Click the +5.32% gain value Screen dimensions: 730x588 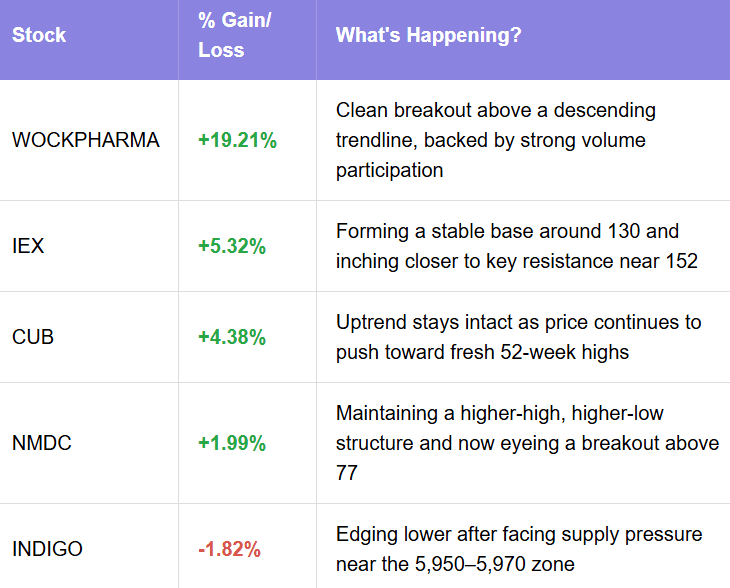pos(232,245)
